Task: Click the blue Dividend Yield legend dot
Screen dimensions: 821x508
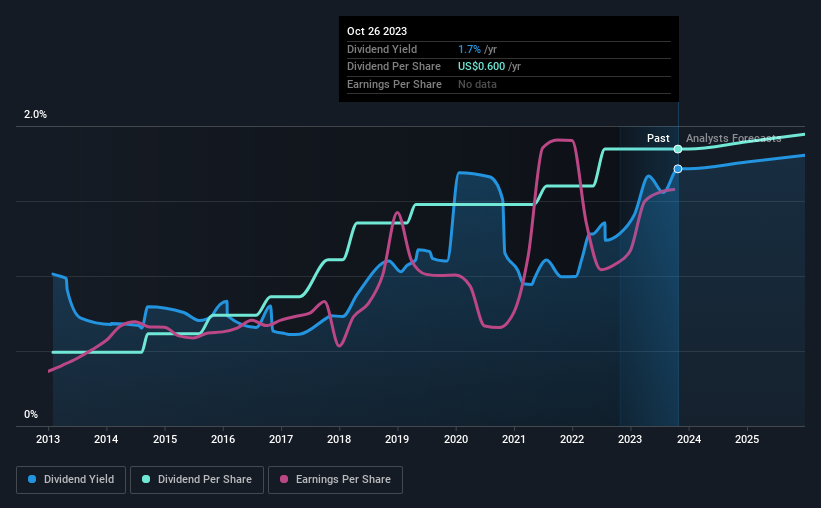Action: point(32,479)
